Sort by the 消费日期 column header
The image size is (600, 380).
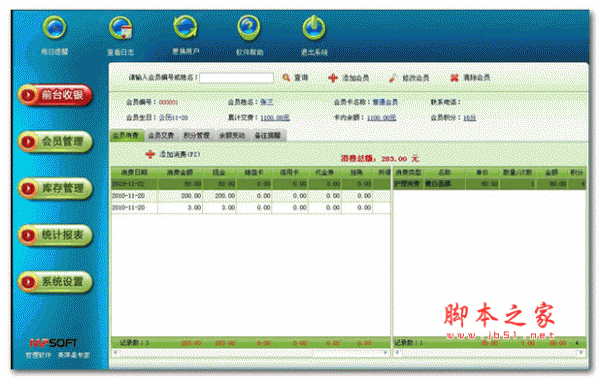[x=134, y=173]
